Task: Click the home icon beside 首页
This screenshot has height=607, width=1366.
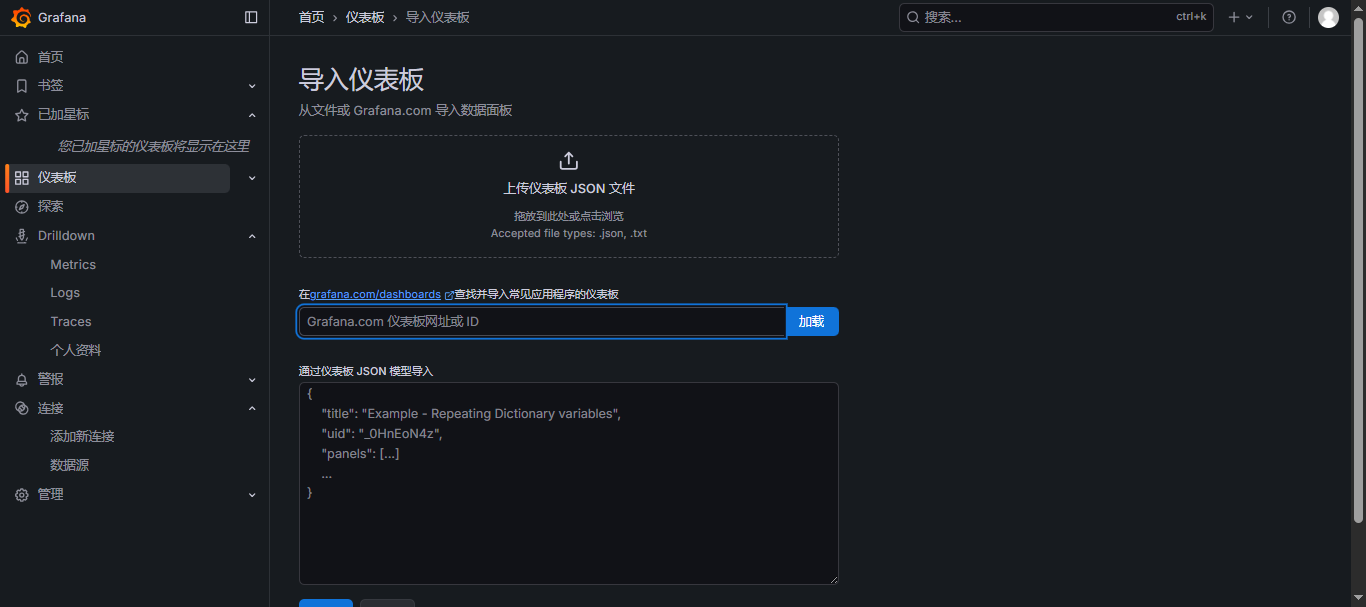Action: (x=22, y=57)
